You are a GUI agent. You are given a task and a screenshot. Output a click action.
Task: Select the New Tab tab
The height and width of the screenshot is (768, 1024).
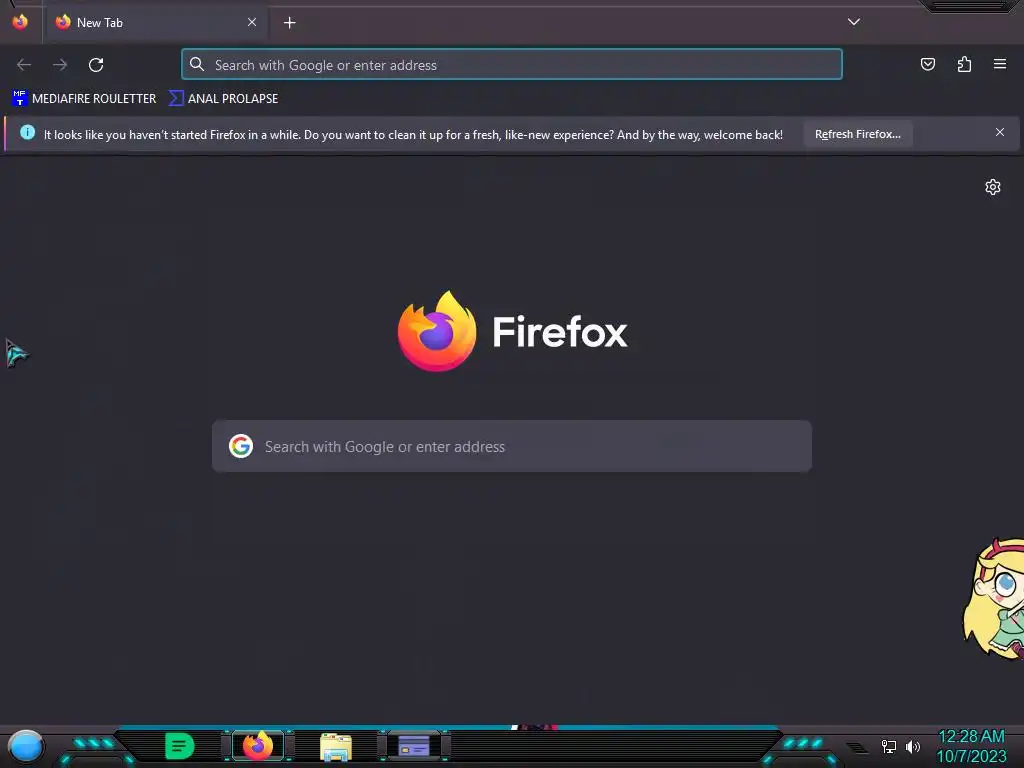[x=155, y=22]
